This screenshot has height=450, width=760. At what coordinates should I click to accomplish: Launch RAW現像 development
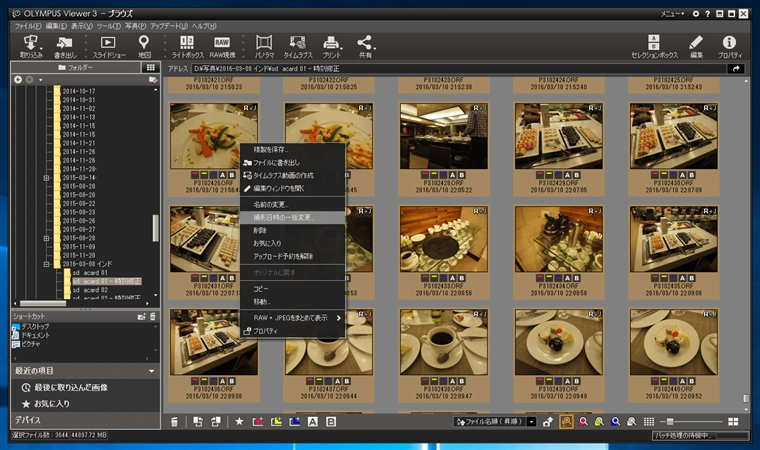point(222,47)
